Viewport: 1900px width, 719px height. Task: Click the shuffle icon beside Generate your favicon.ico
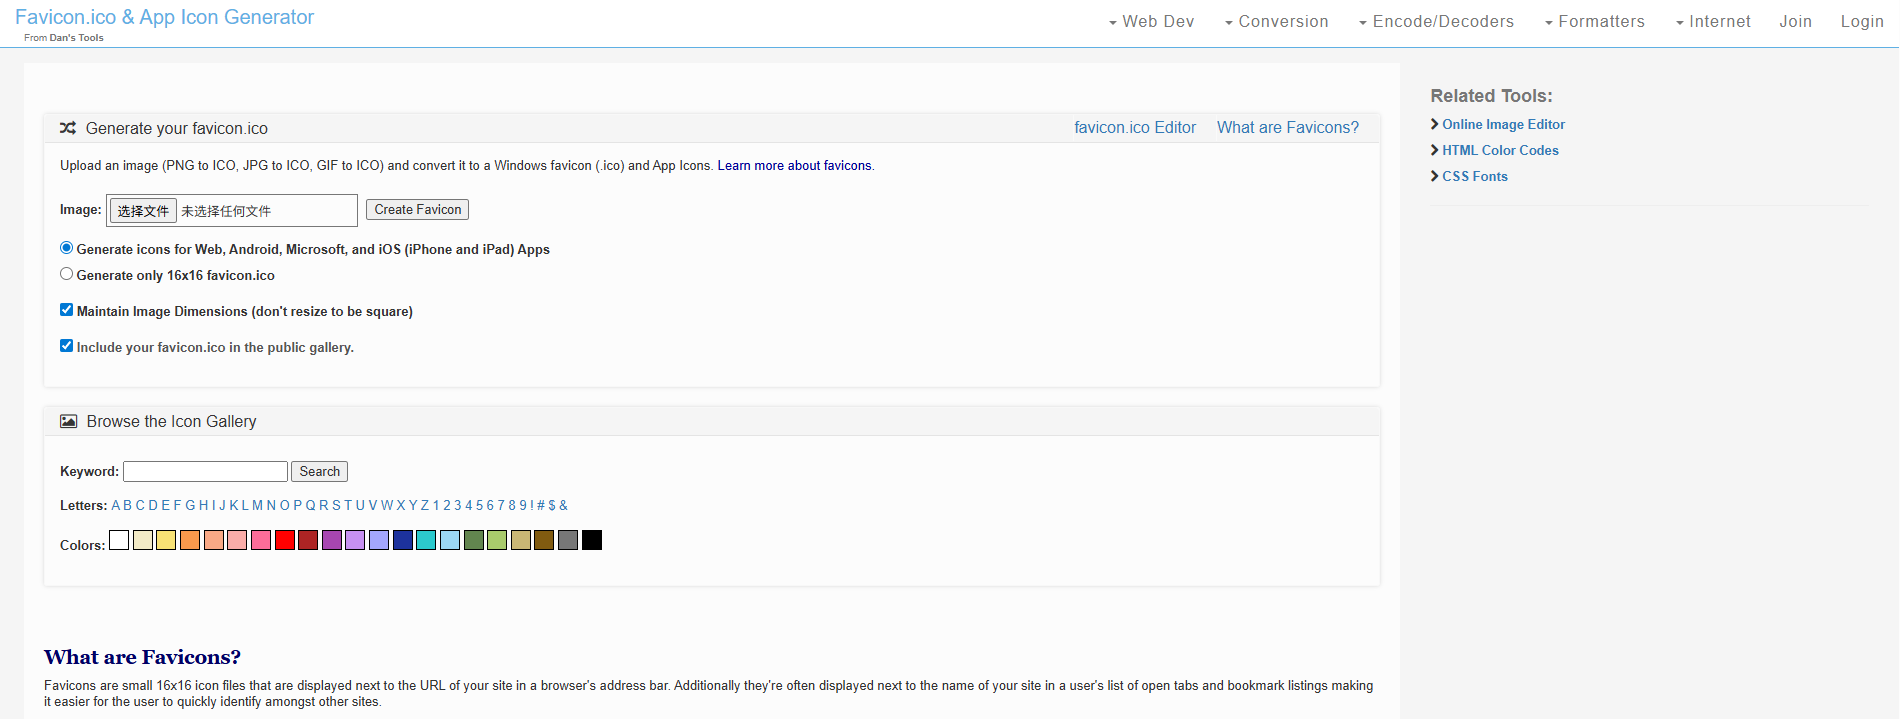pos(68,128)
